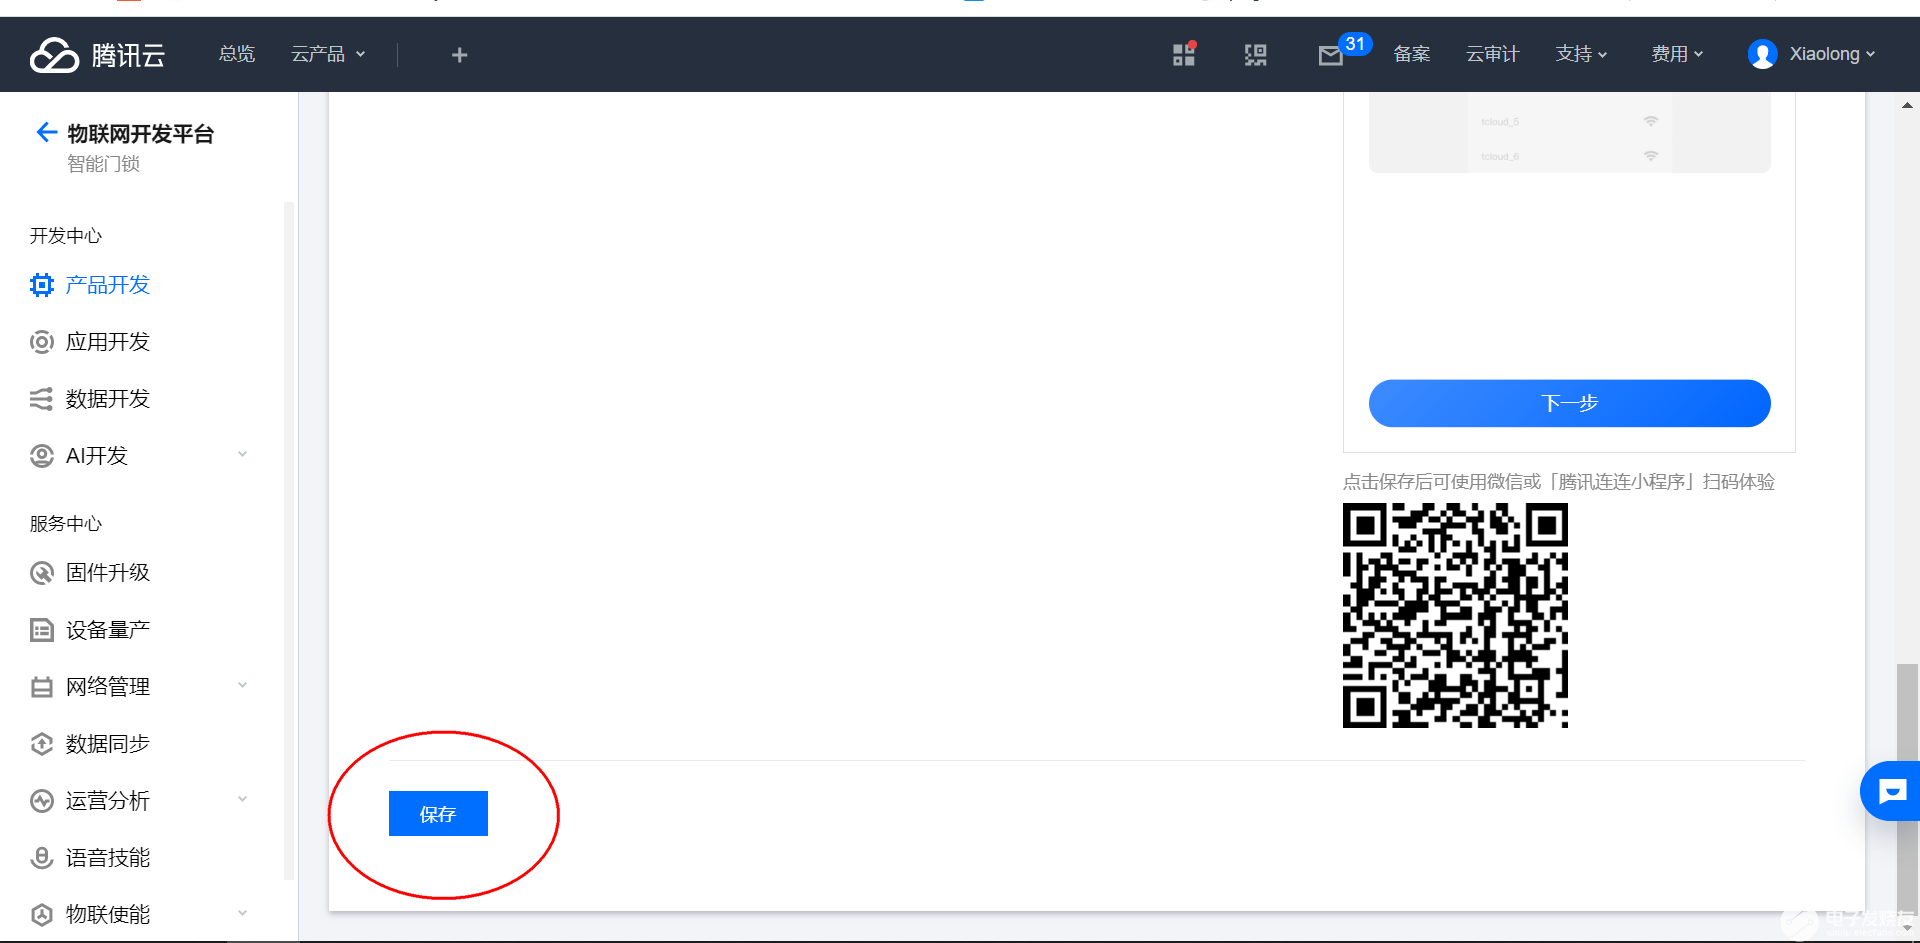Click the QR code image

(x=1455, y=615)
